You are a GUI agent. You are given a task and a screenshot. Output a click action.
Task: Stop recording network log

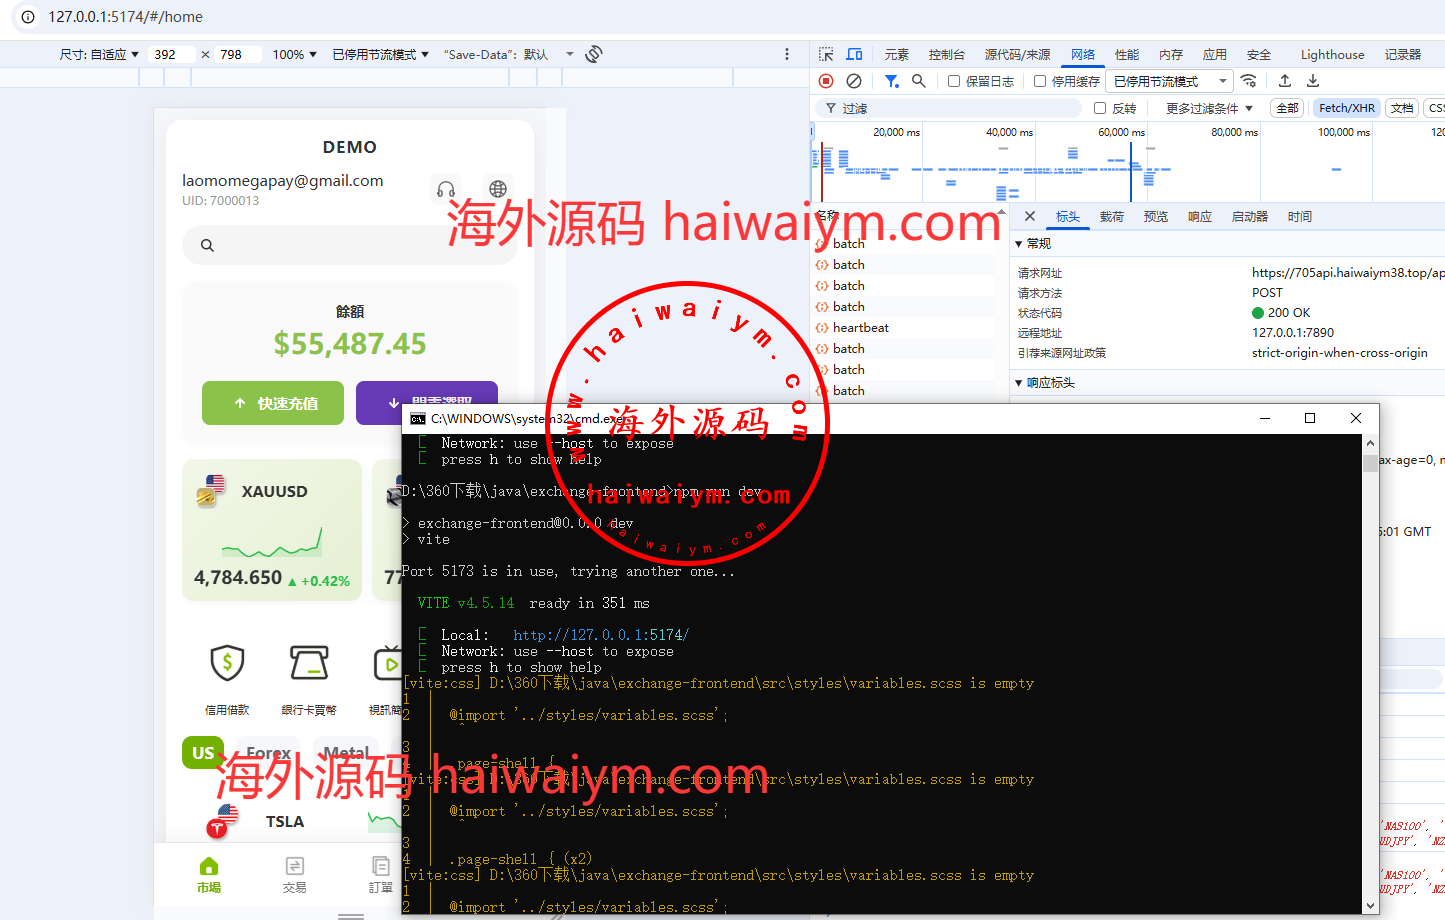coord(826,81)
